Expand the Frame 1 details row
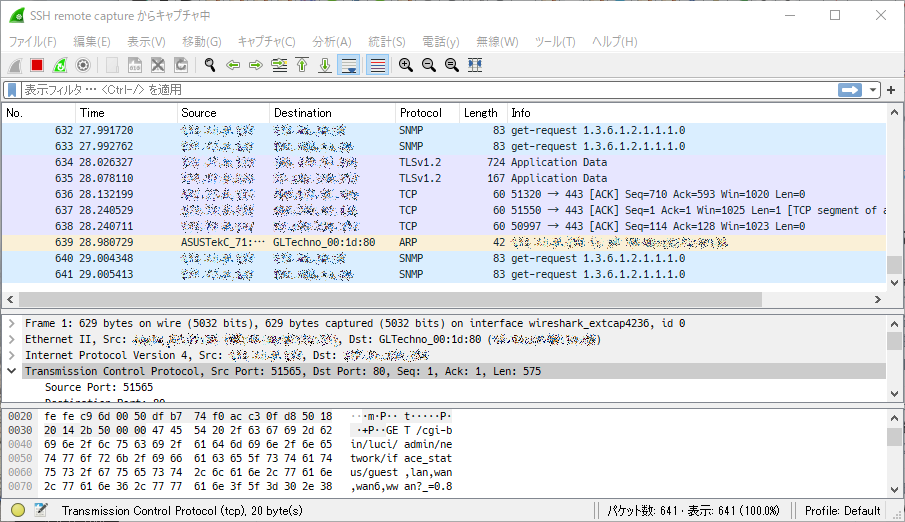Viewport: 905px width, 522px height. tap(12, 323)
